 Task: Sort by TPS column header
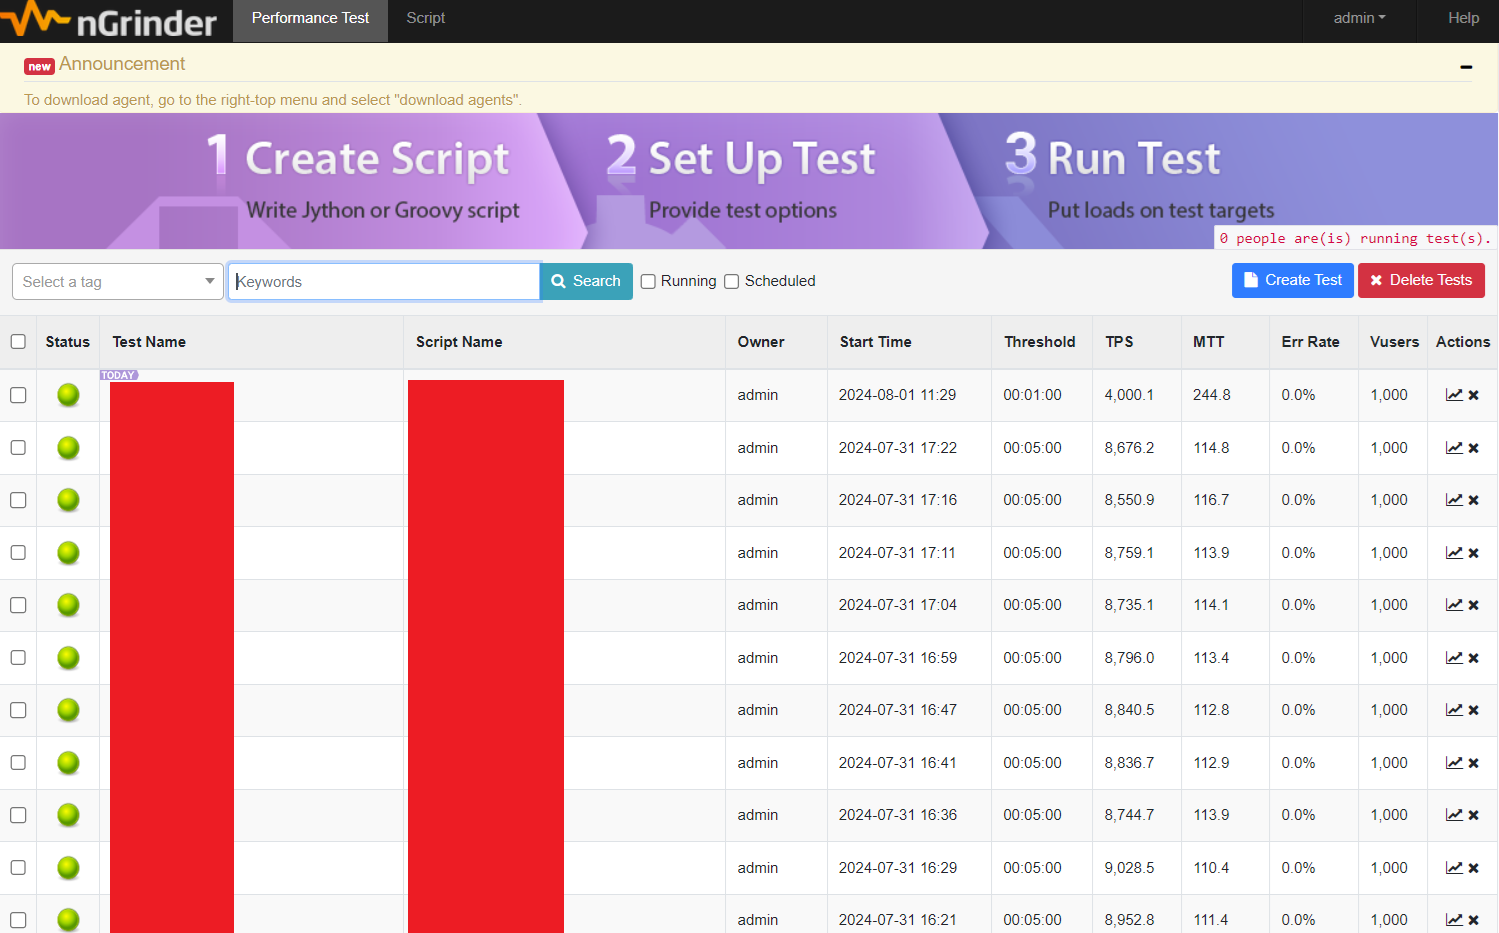click(1119, 342)
